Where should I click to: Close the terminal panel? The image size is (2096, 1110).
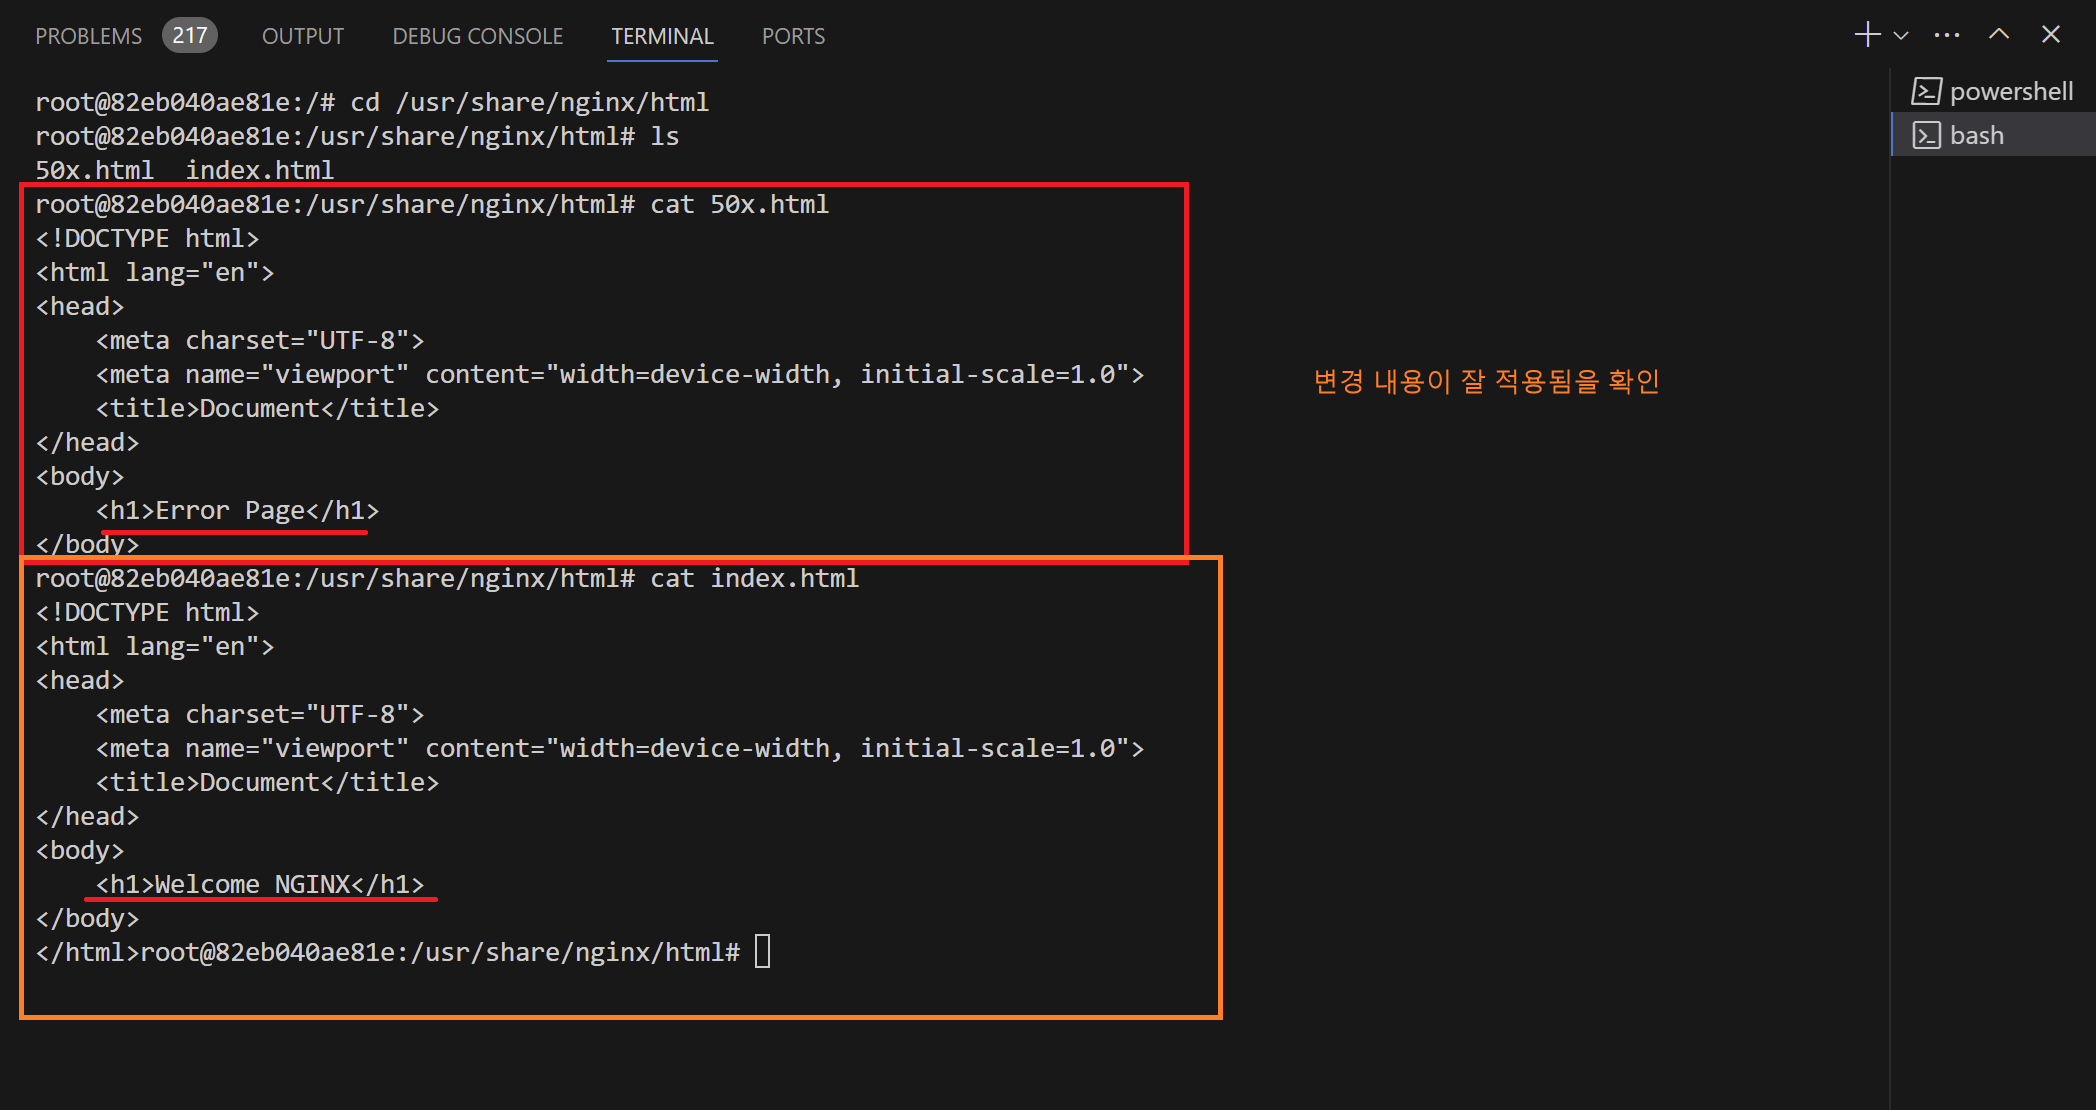pyautogui.click(x=2050, y=35)
